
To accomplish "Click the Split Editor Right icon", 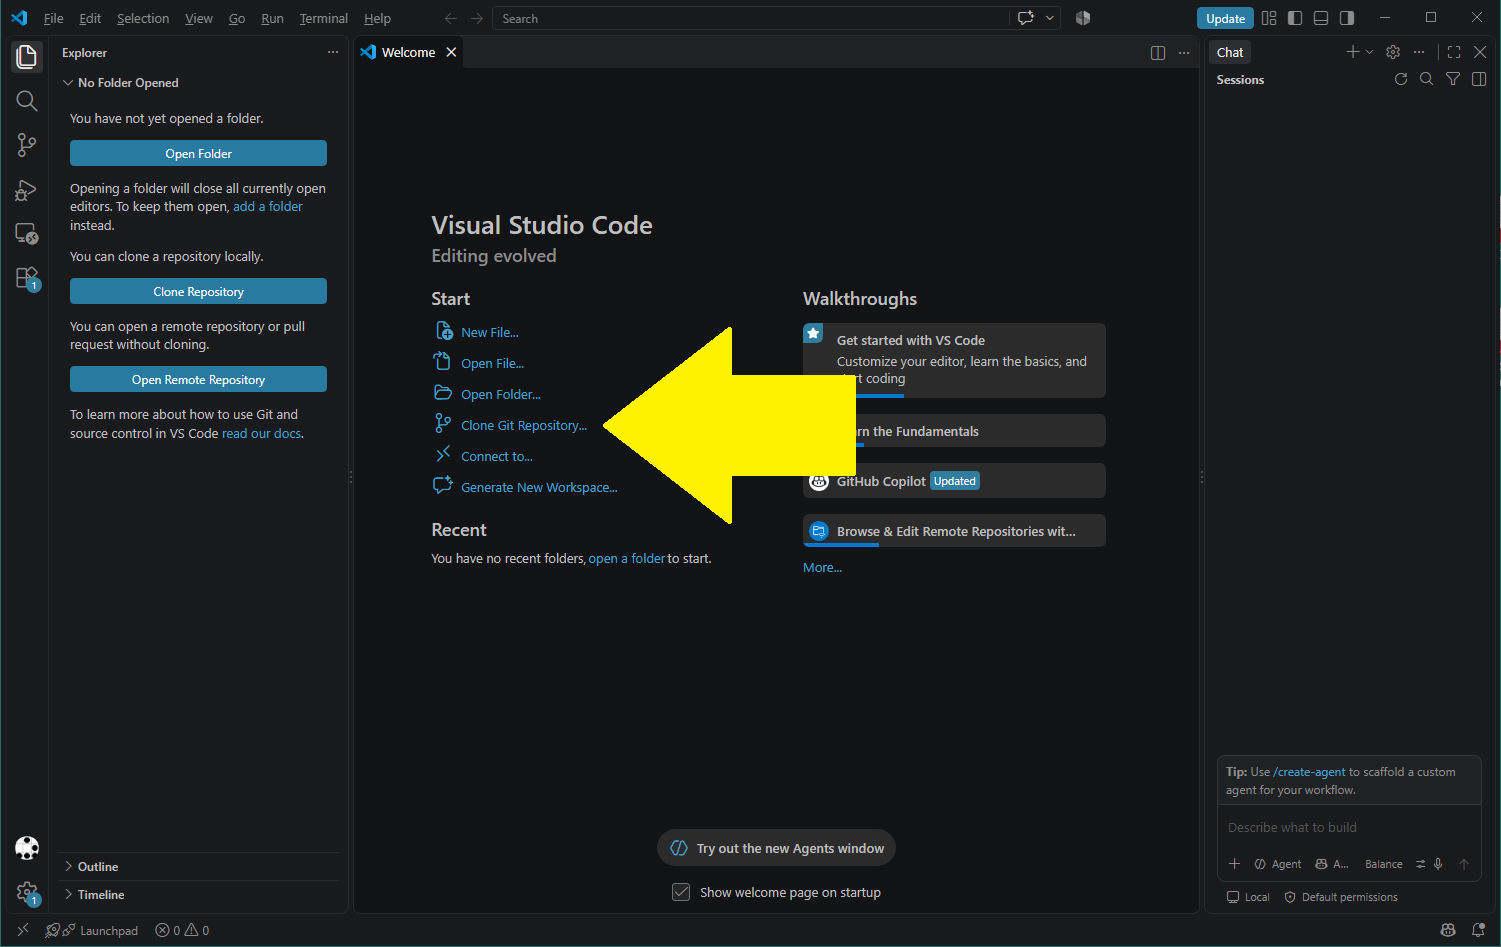I will (x=1158, y=53).
